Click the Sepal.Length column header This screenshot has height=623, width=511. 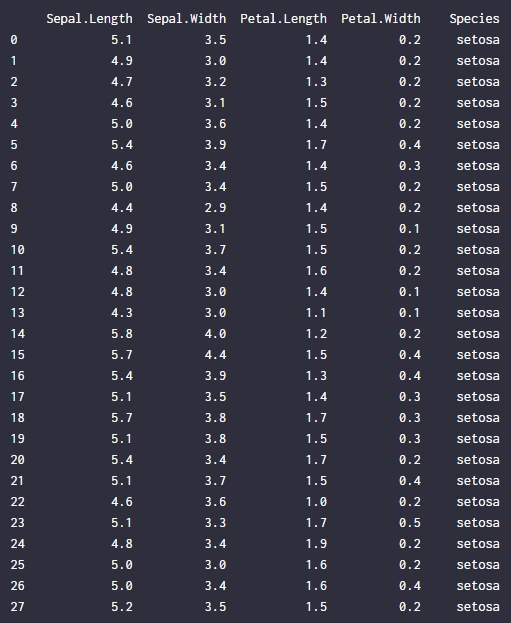(x=89, y=19)
